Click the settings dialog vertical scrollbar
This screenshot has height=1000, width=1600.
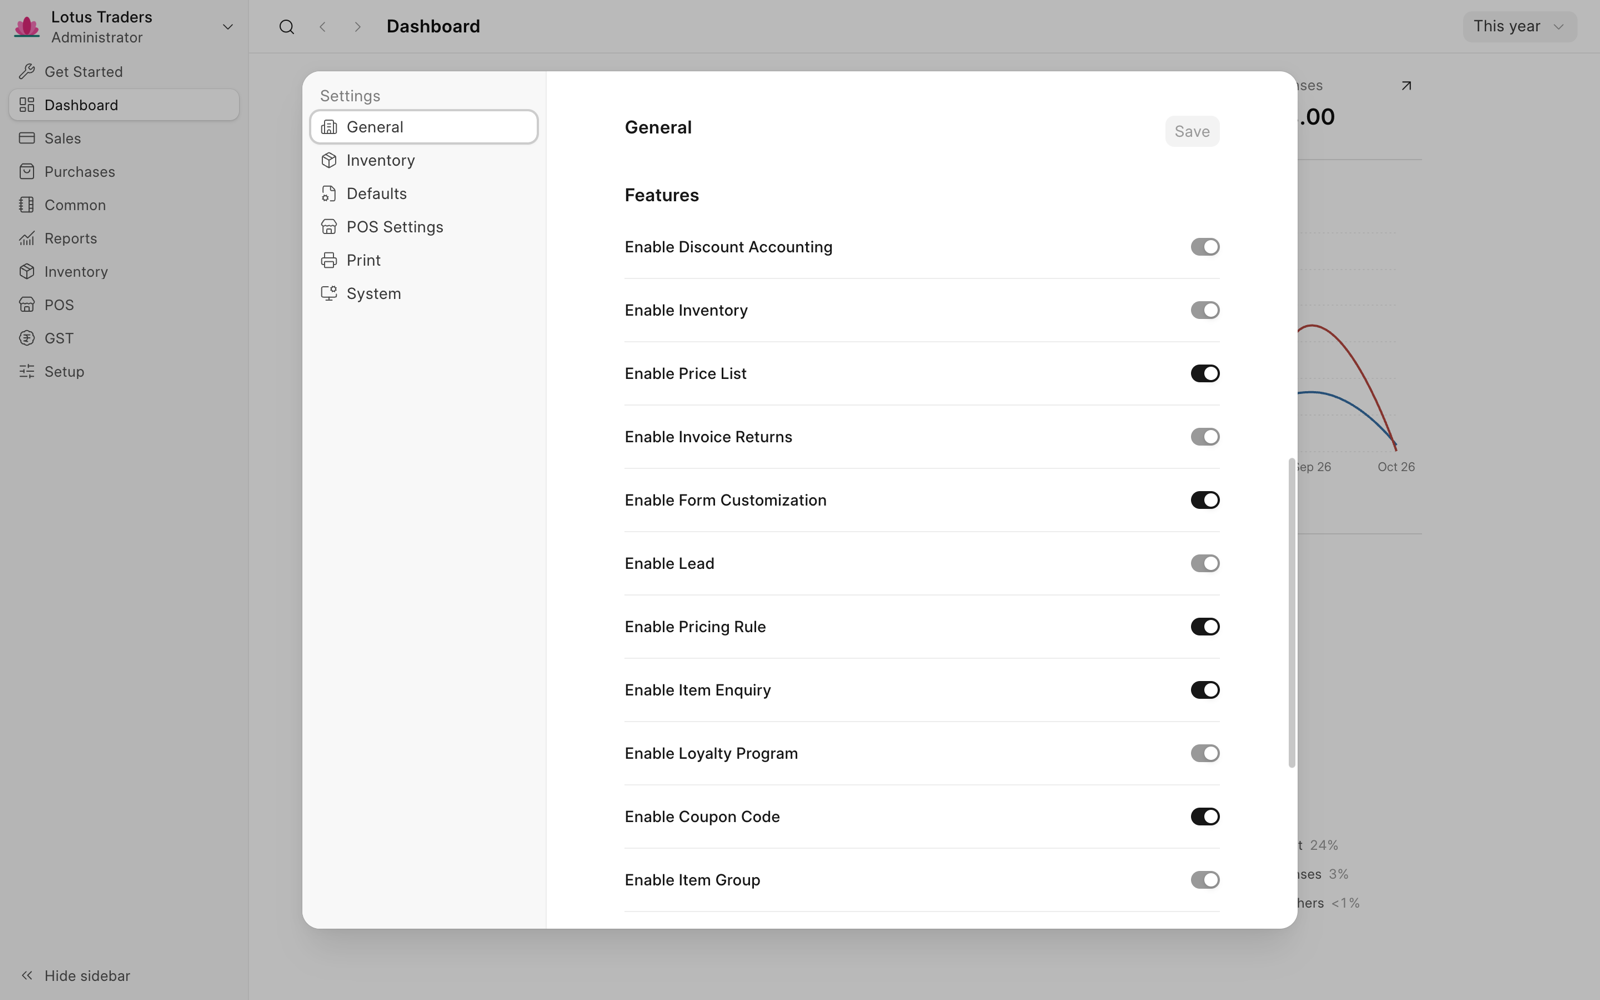tap(1292, 613)
